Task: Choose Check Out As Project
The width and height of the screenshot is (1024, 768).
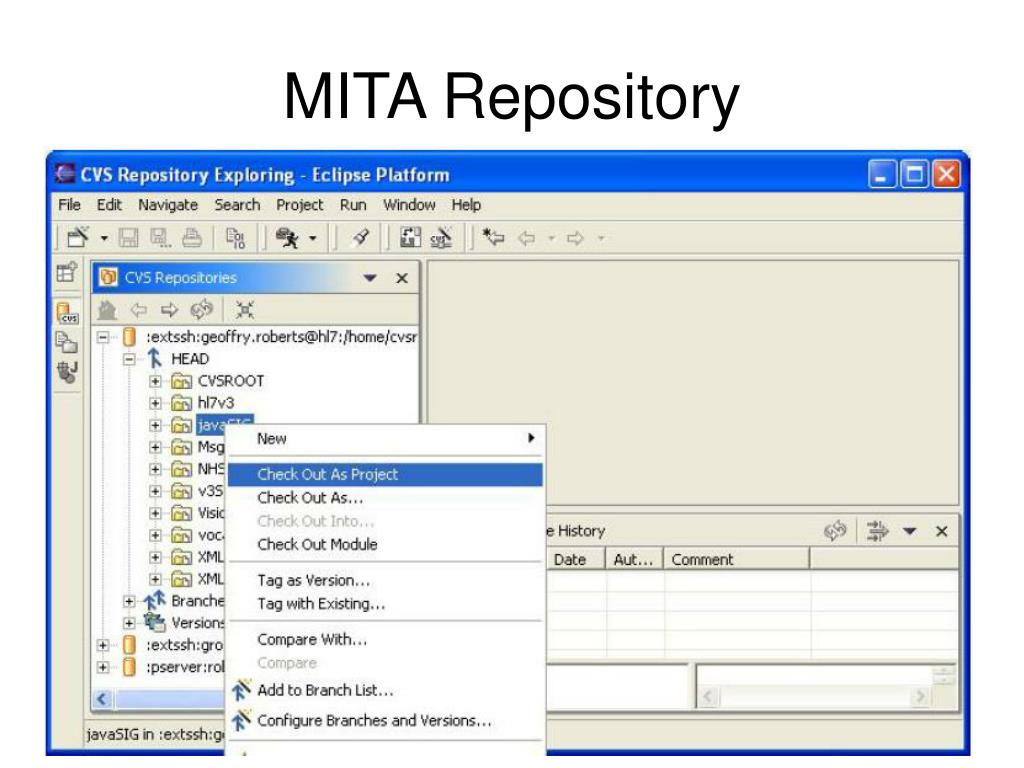Action: pos(386,475)
